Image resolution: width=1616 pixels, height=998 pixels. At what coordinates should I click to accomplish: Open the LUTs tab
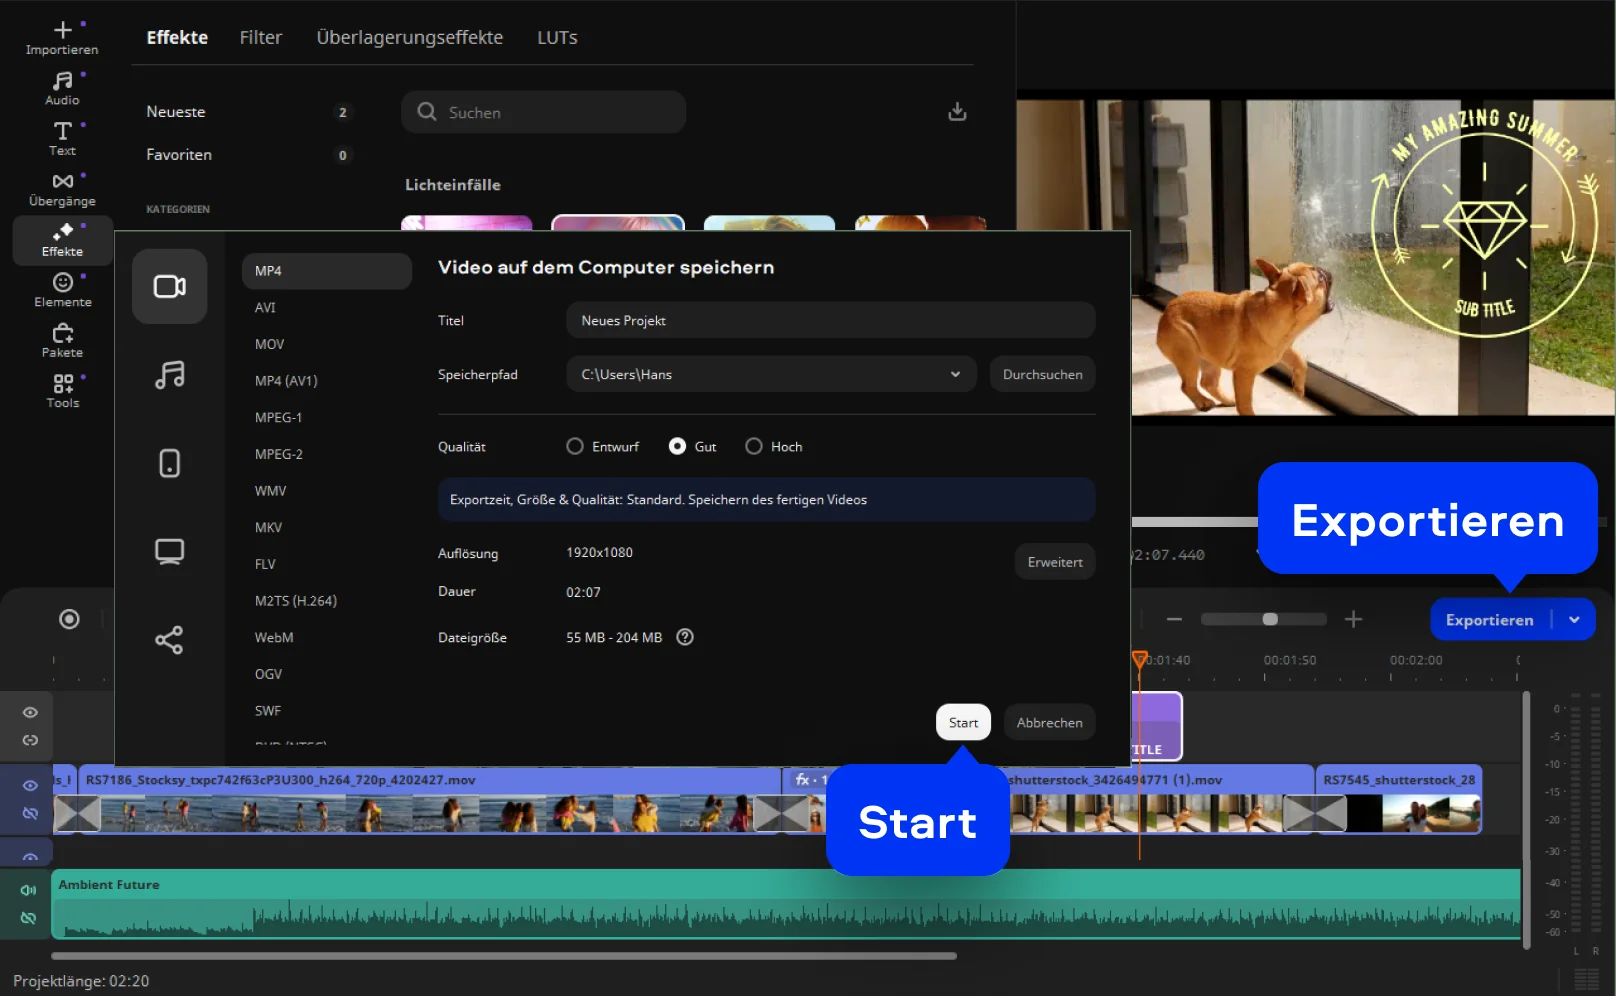point(557,38)
